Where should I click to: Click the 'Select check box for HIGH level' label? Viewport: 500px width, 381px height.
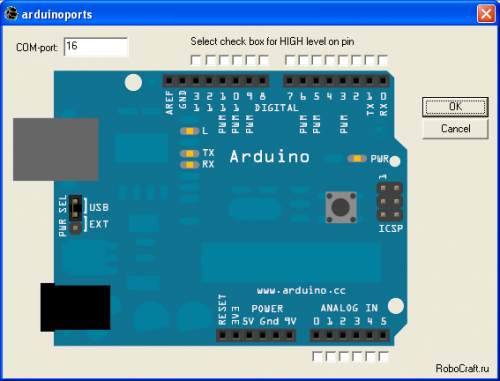point(272,42)
